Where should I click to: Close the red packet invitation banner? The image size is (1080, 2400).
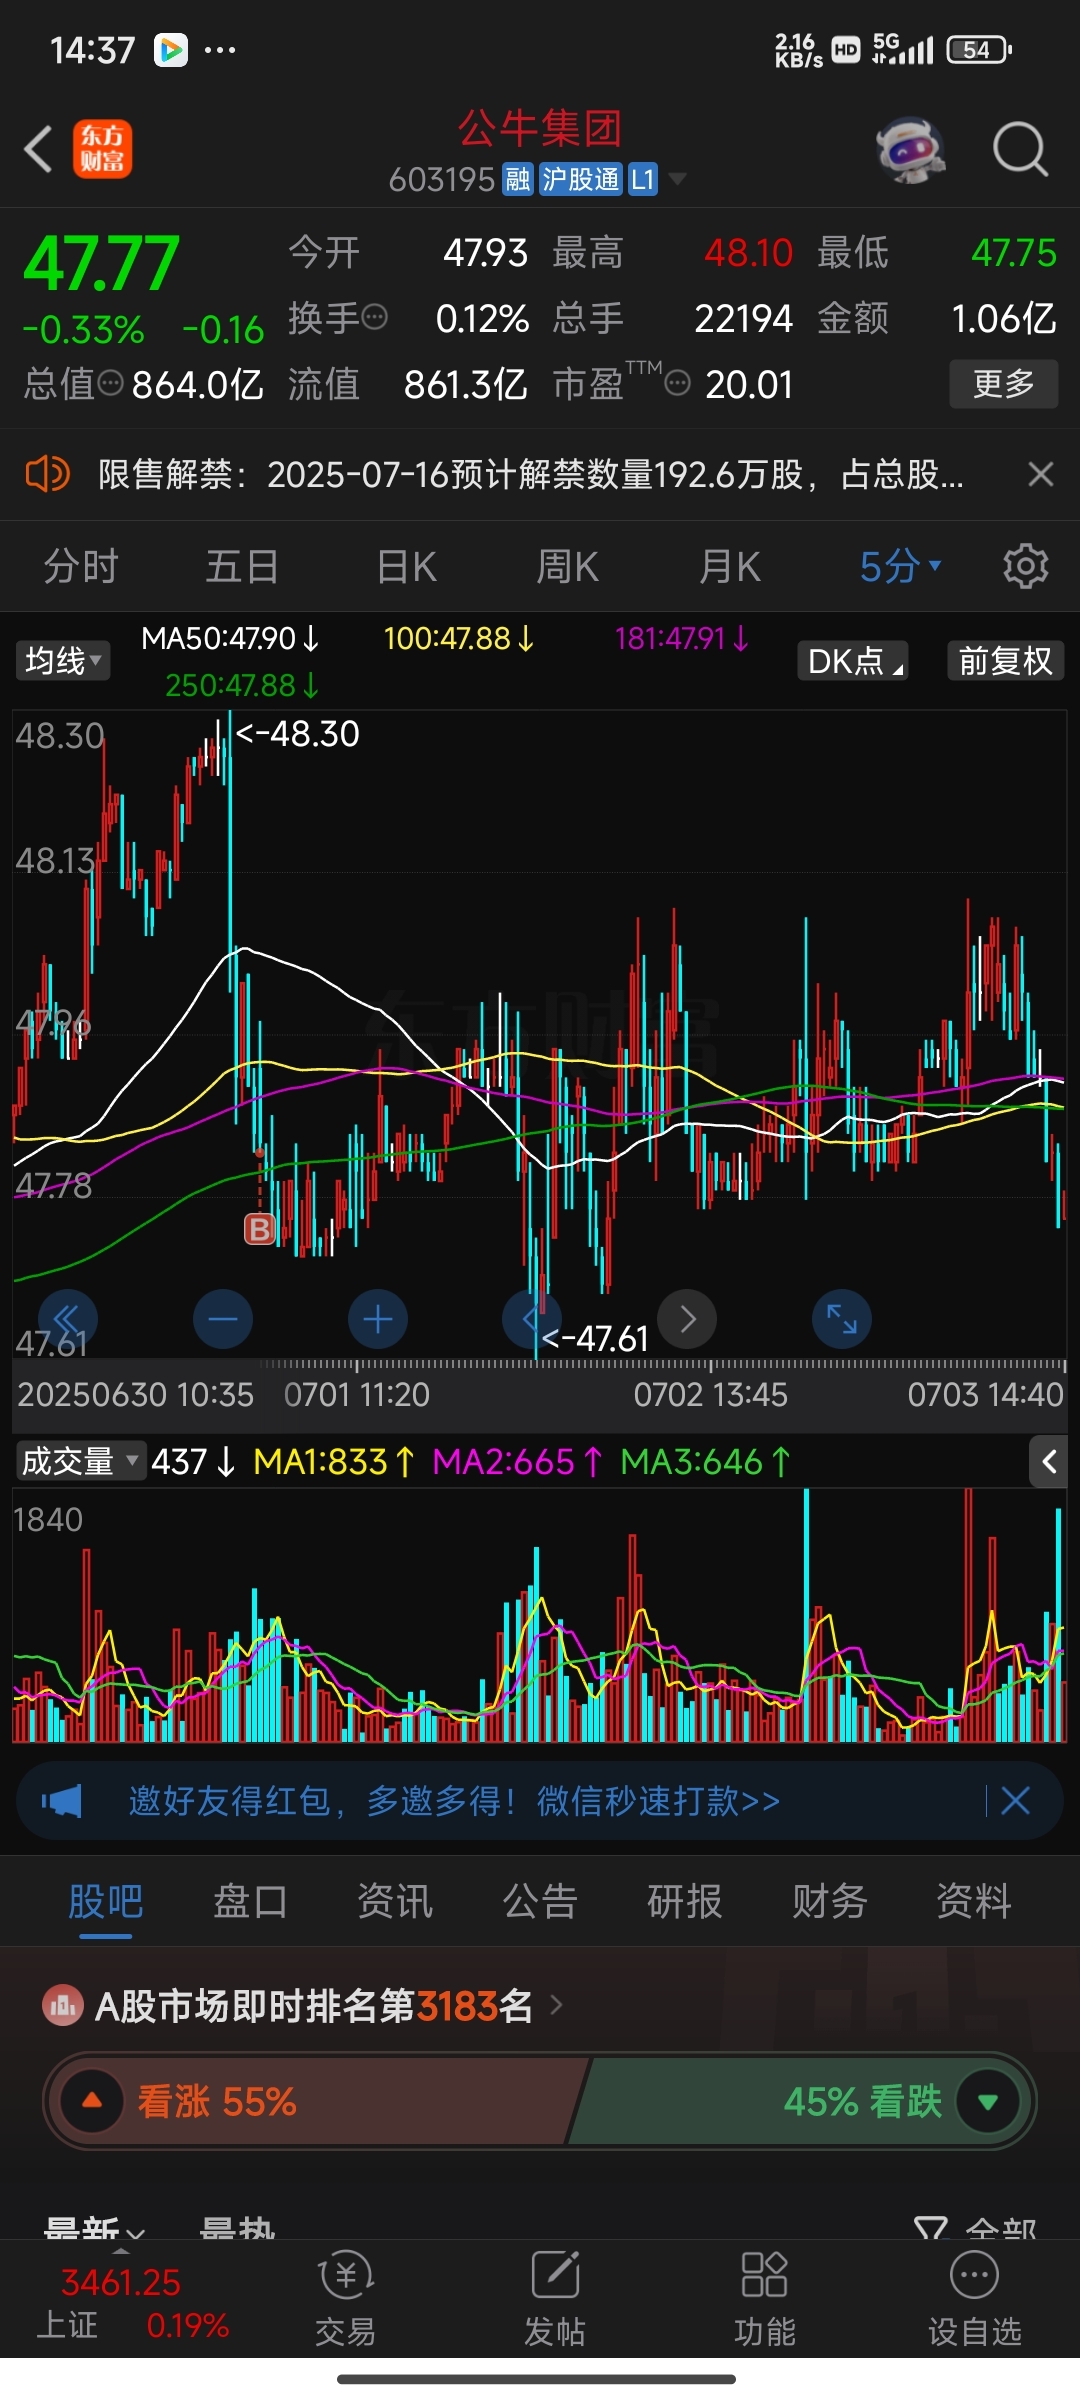[x=1015, y=1801]
